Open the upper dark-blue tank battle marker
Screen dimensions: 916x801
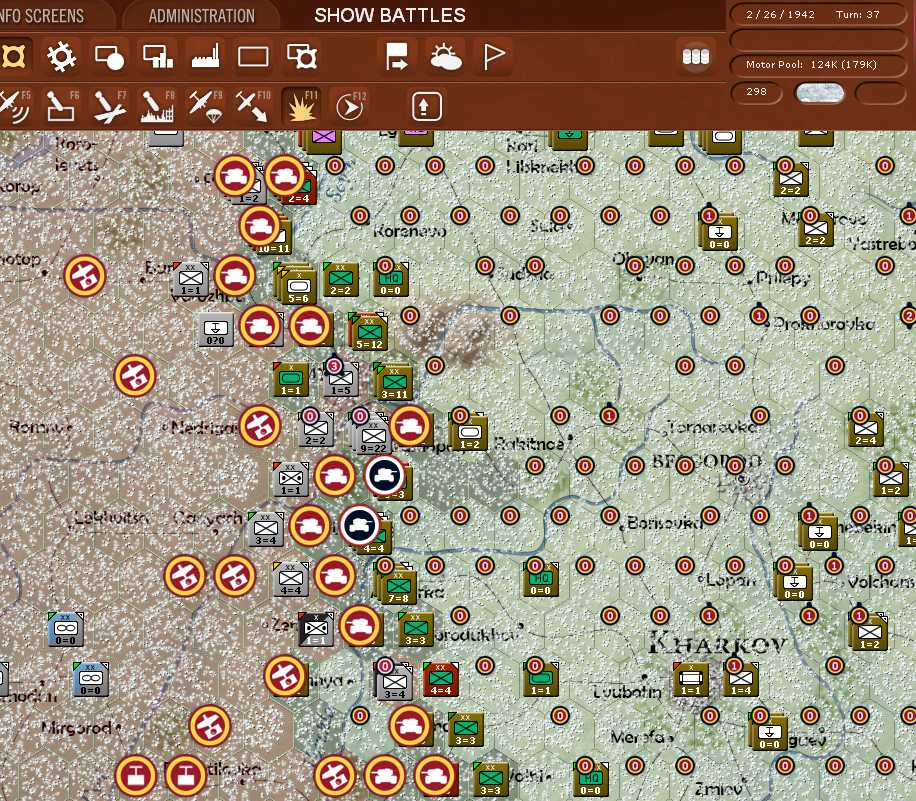(x=384, y=476)
